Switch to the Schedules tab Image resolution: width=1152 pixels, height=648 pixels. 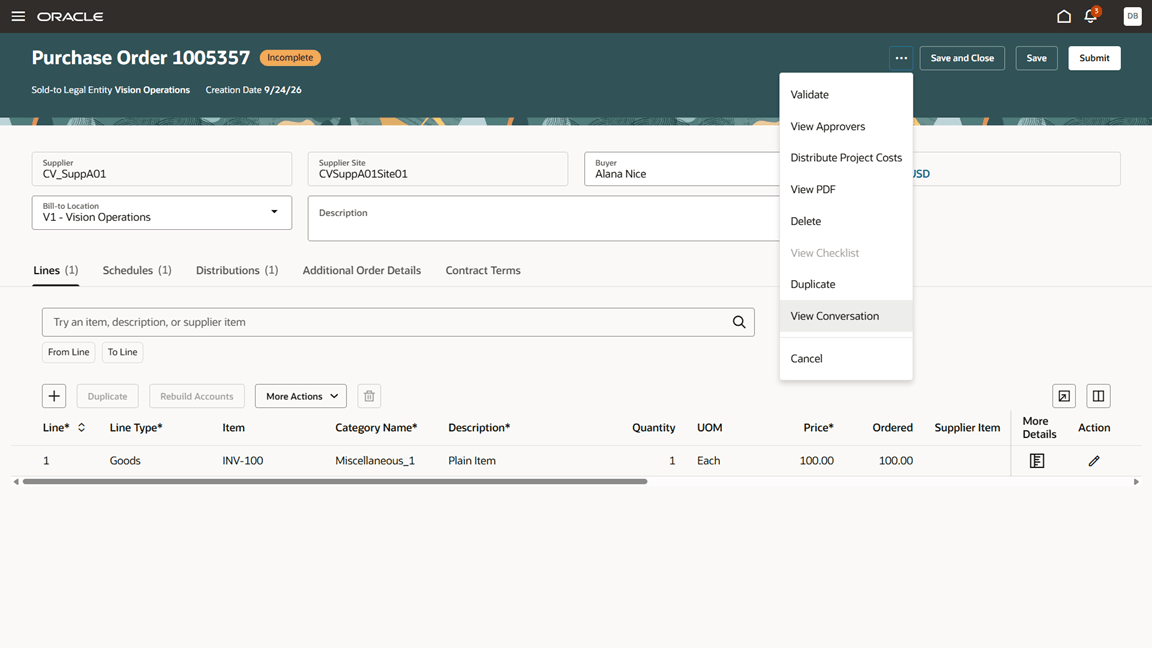coord(137,270)
